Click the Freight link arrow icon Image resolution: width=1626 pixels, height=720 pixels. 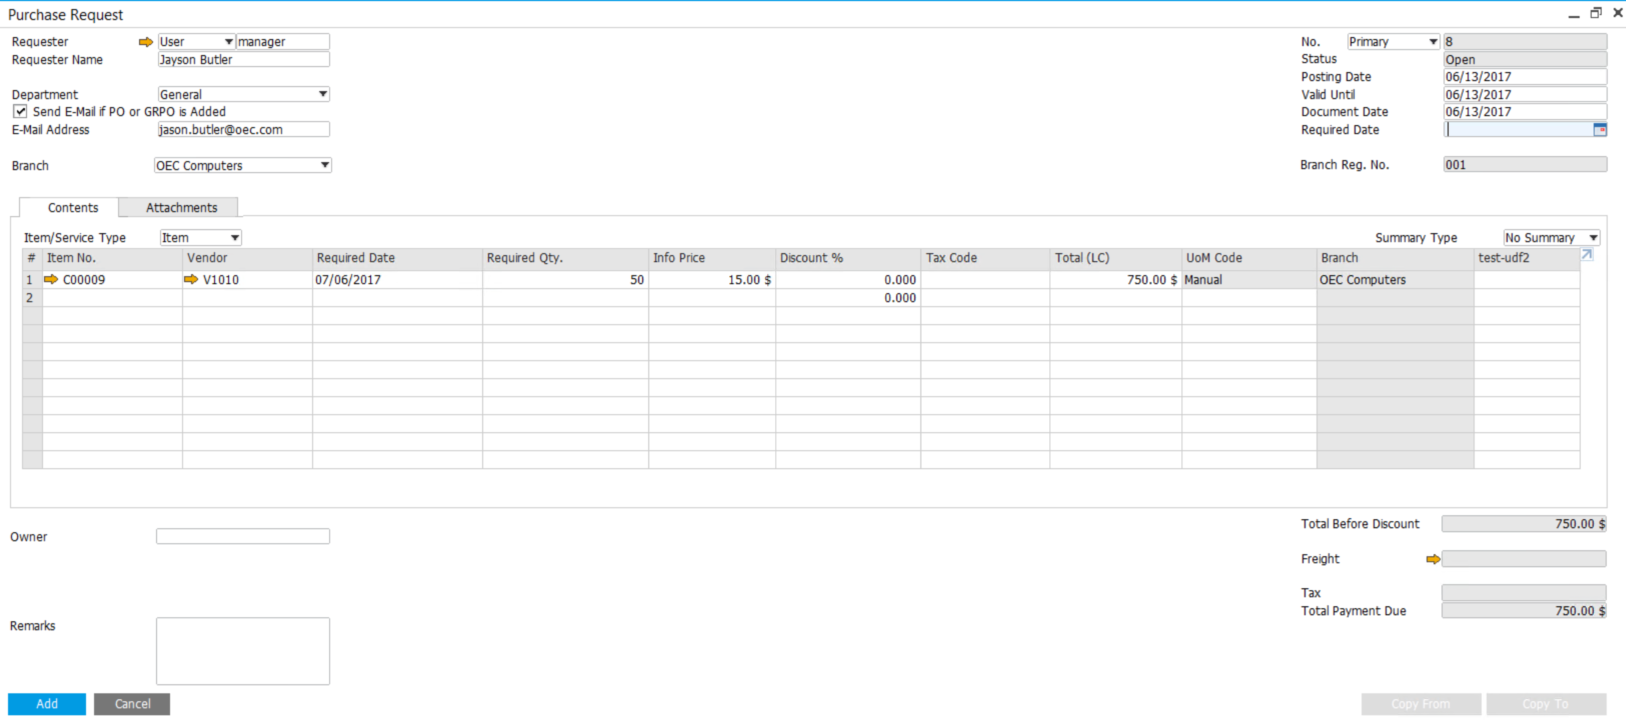tap(1433, 559)
